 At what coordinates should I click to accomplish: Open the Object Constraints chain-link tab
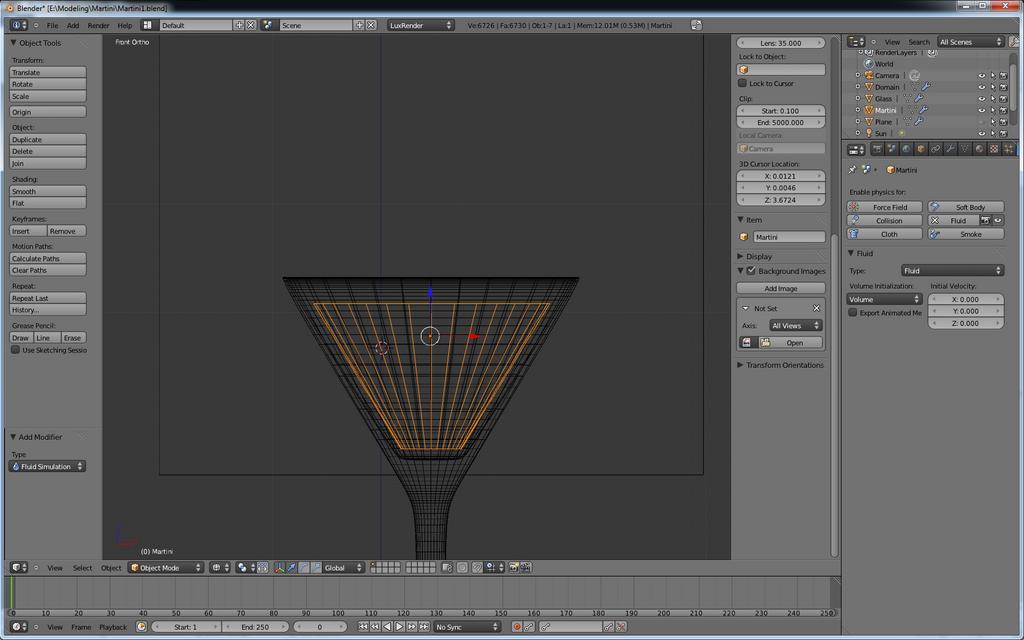[x=935, y=150]
